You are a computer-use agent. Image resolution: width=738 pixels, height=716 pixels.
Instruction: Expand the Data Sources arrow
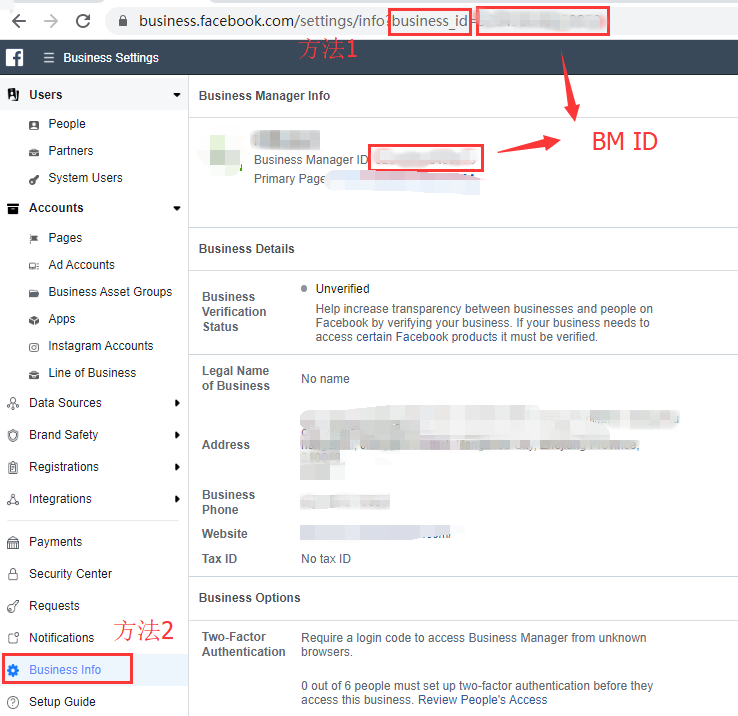point(177,403)
